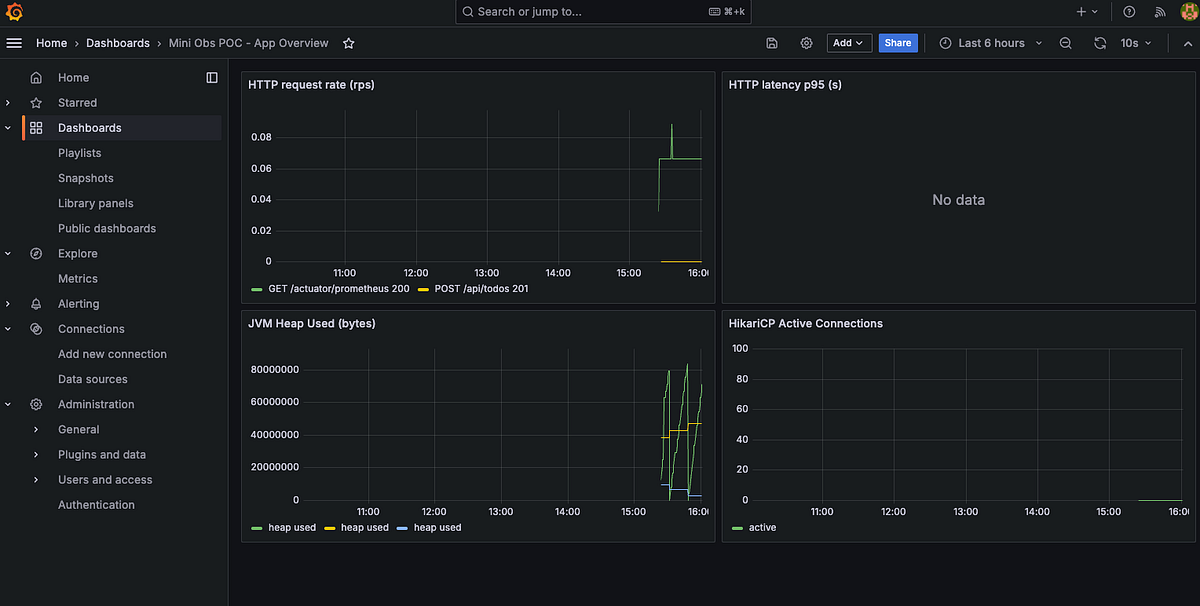
Task: Open the Grafana logo home
Action: point(14,12)
